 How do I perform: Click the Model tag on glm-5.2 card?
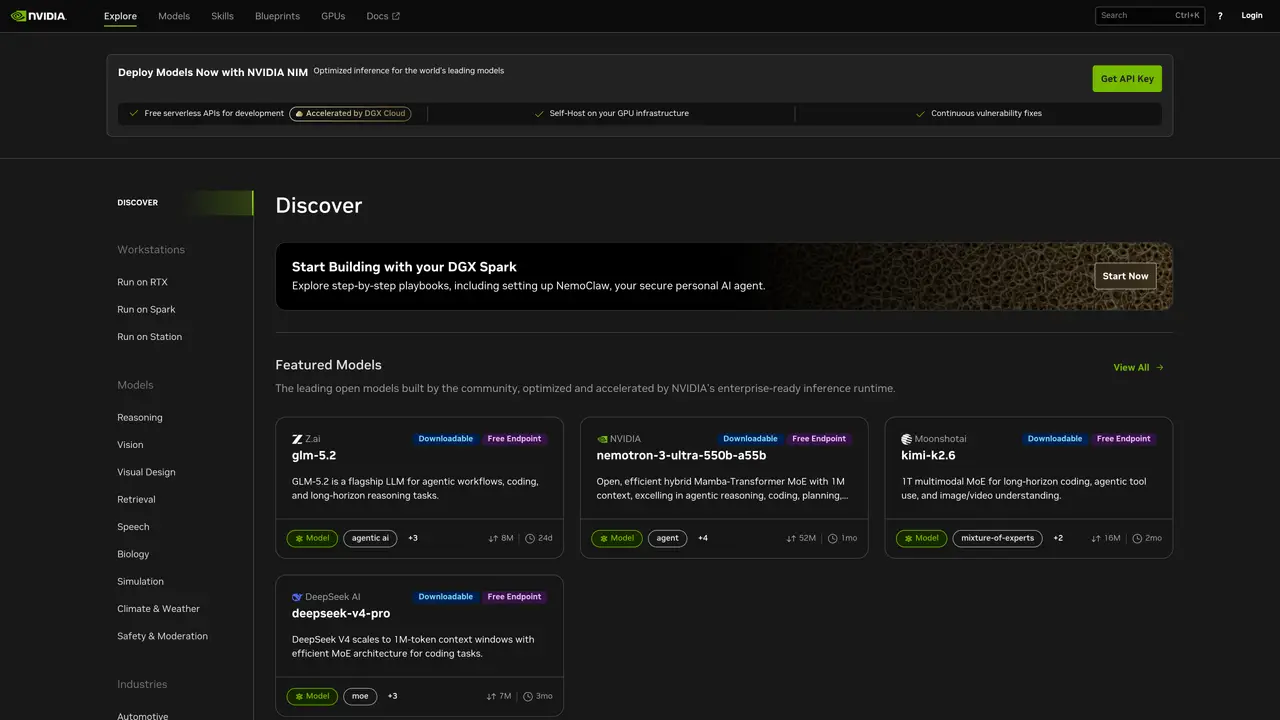coord(312,538)
